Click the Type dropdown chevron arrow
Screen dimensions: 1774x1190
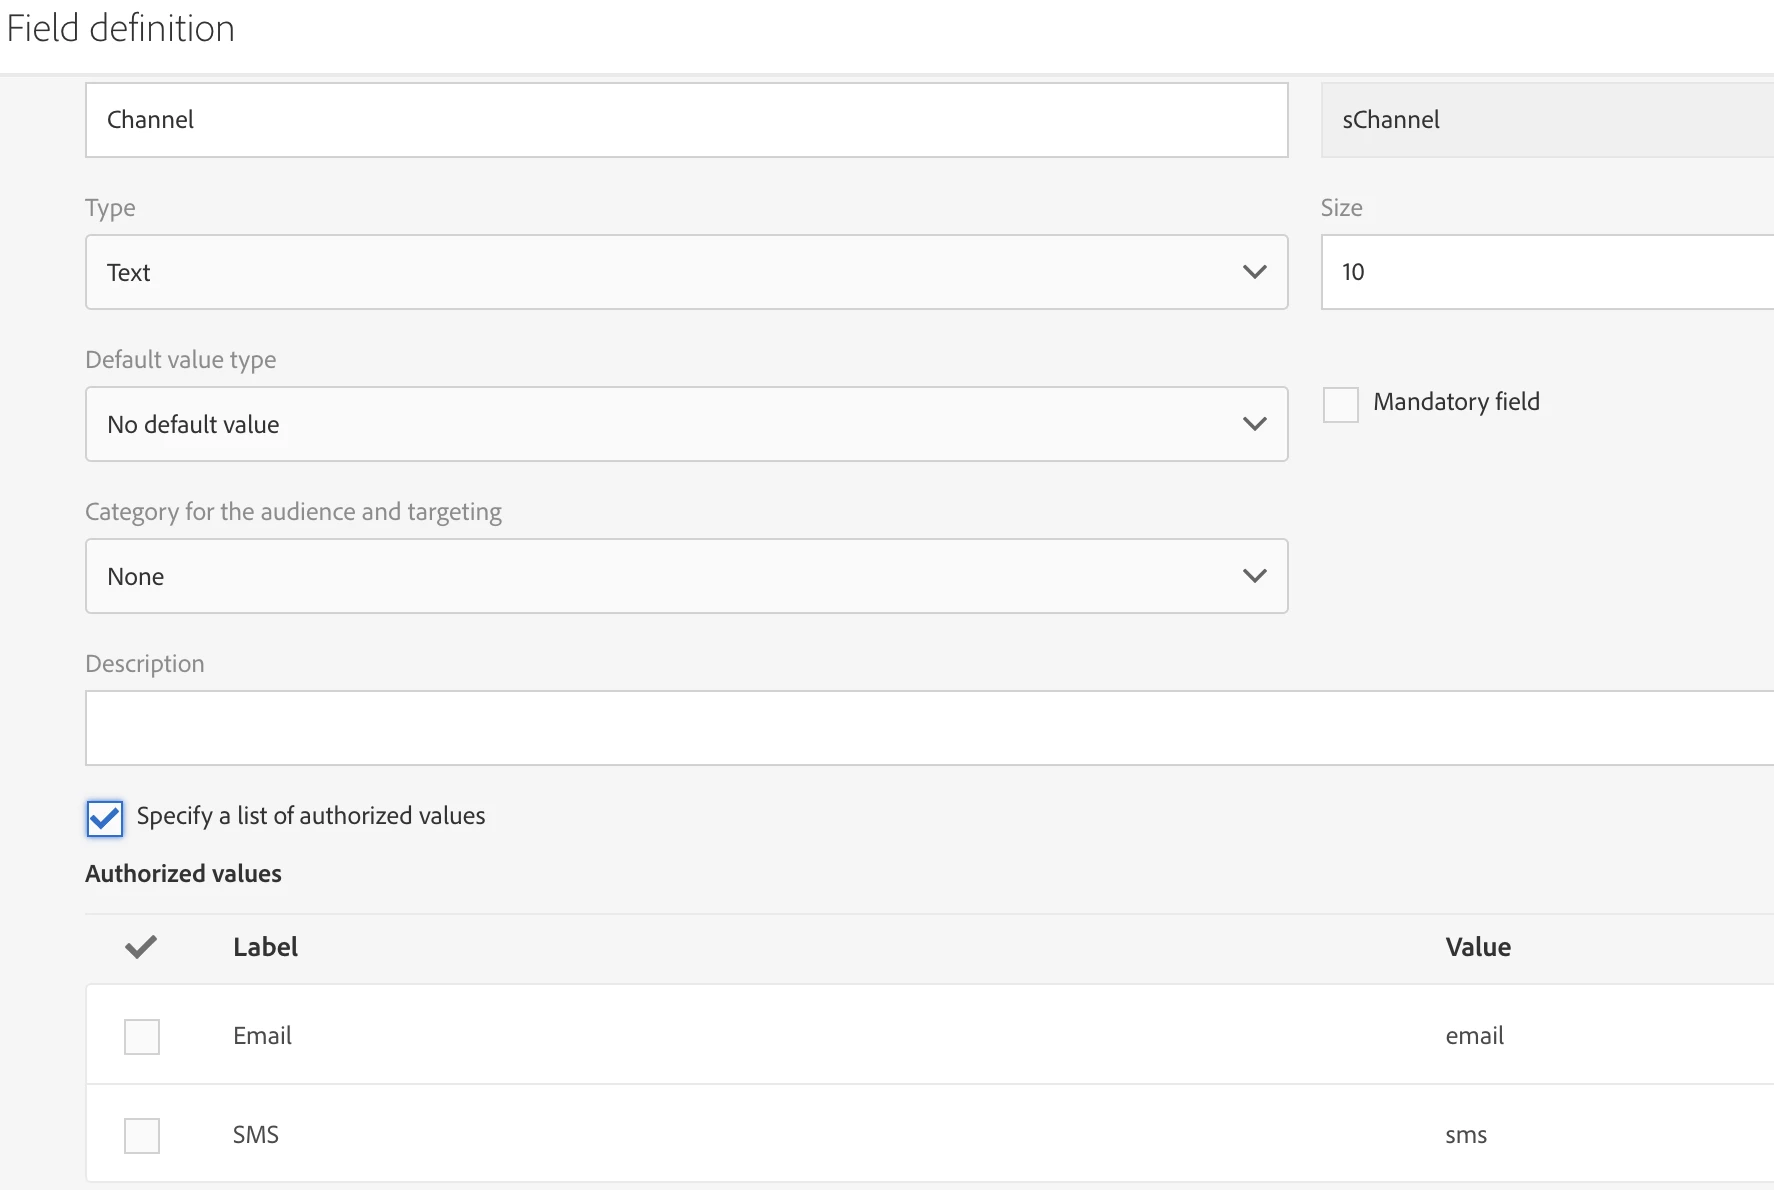1254,272
